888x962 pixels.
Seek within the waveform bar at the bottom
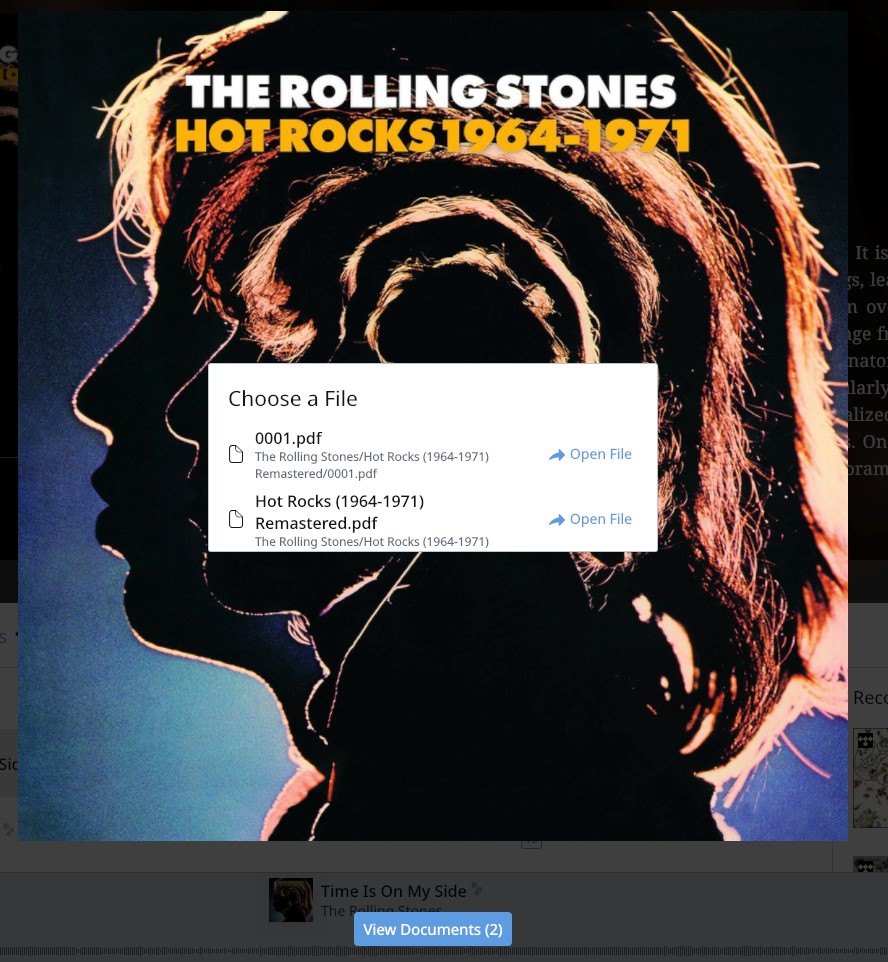pos(444,953)
